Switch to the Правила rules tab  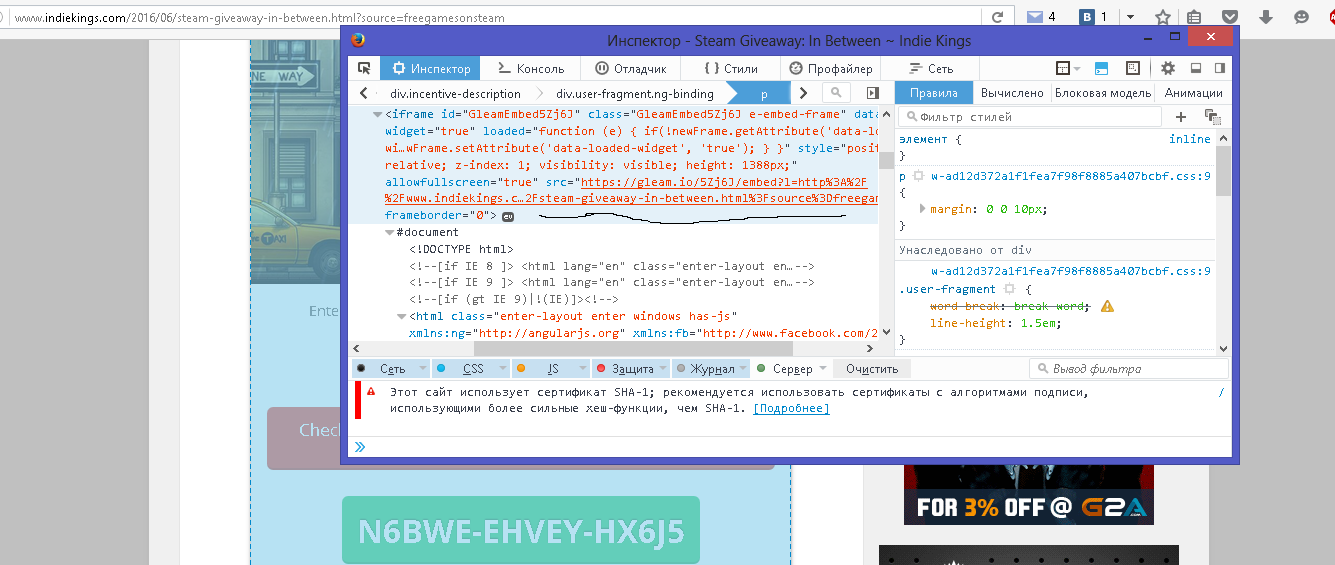(933, 93)
